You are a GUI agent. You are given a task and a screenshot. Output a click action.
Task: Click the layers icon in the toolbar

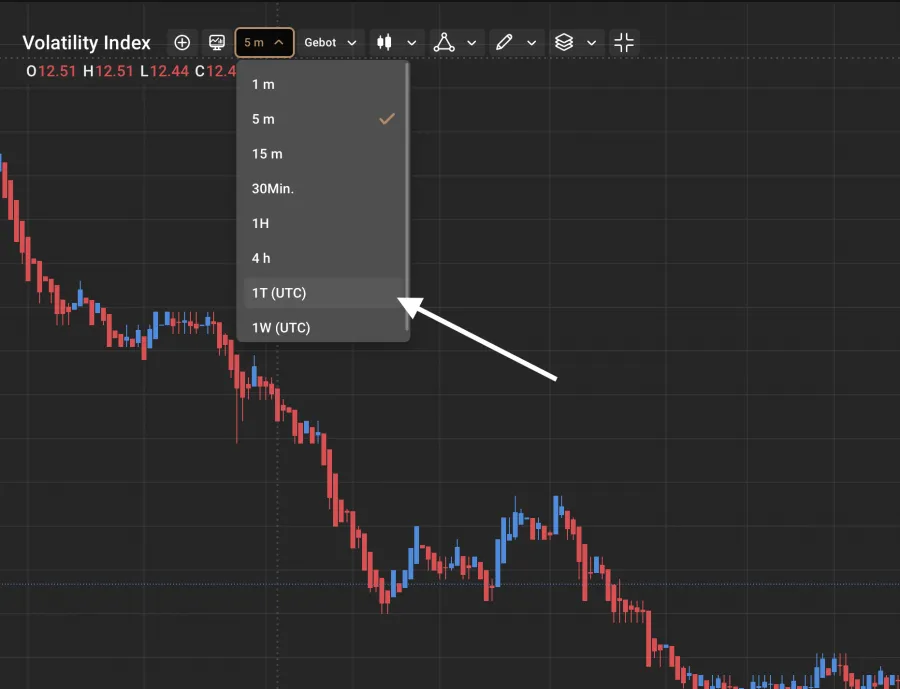click(564, 42)
